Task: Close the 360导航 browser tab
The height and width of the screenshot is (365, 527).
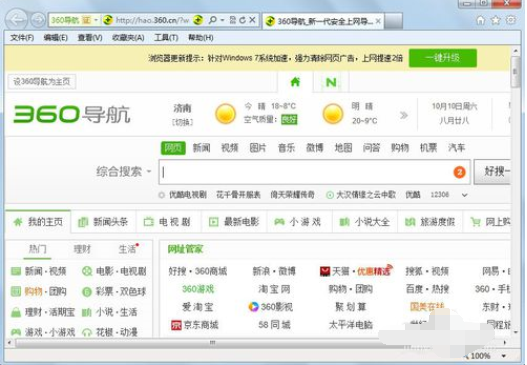Action: coord(378,21)
